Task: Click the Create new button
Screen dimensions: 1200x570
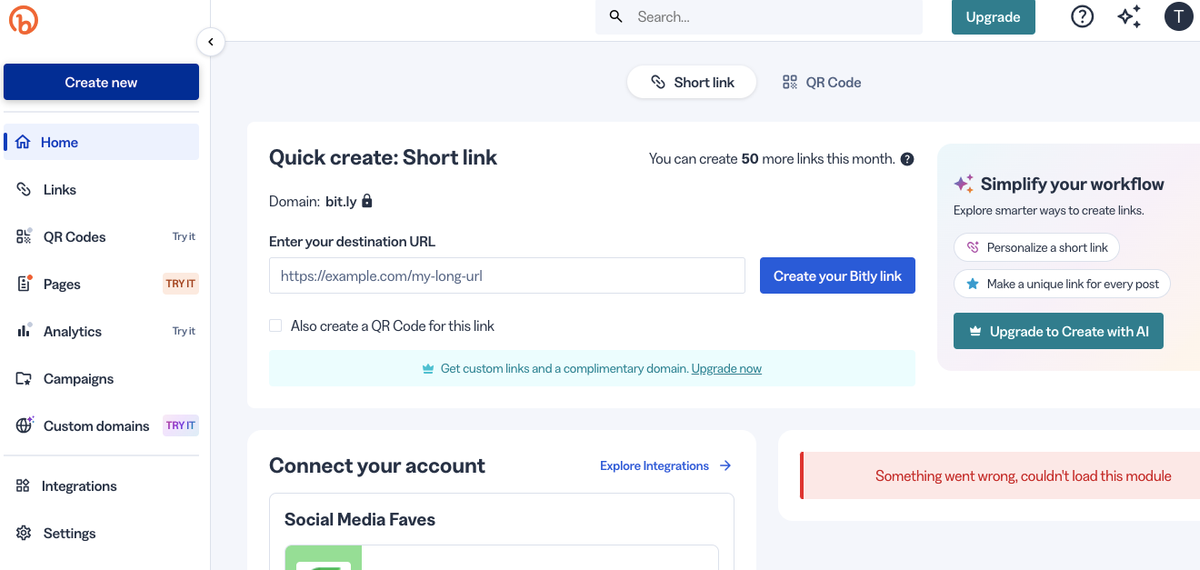Action: point(101,82)
